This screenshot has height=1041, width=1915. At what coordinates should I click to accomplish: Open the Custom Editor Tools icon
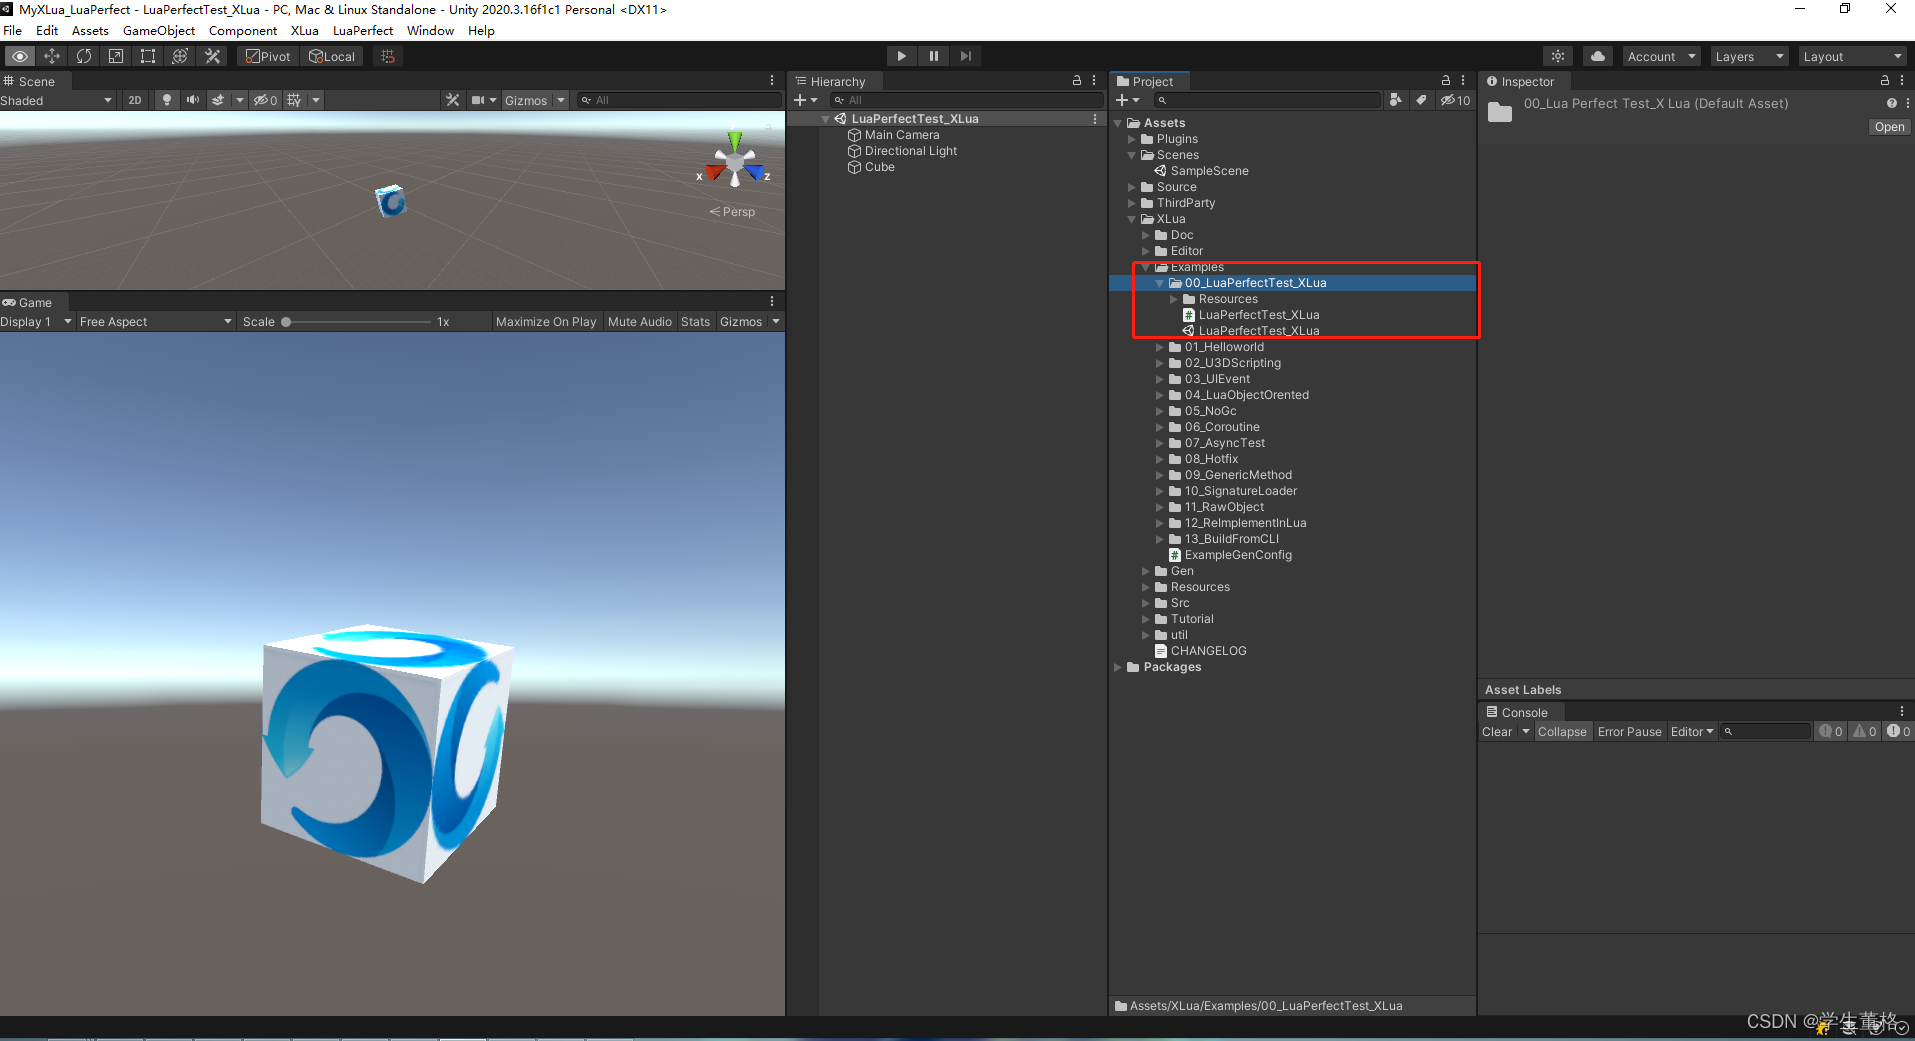tap(212, 56)
